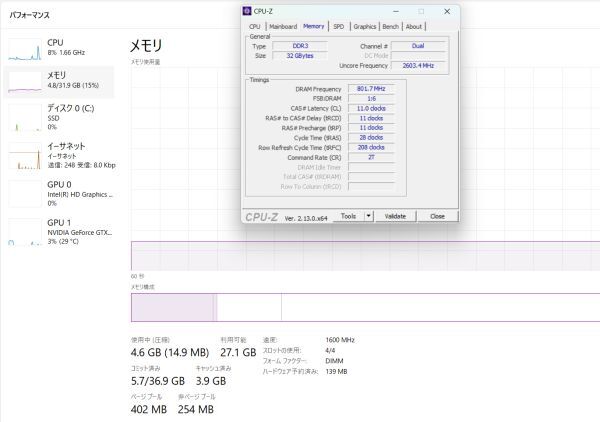Click the 139 MB hardware reserved value

336,371
